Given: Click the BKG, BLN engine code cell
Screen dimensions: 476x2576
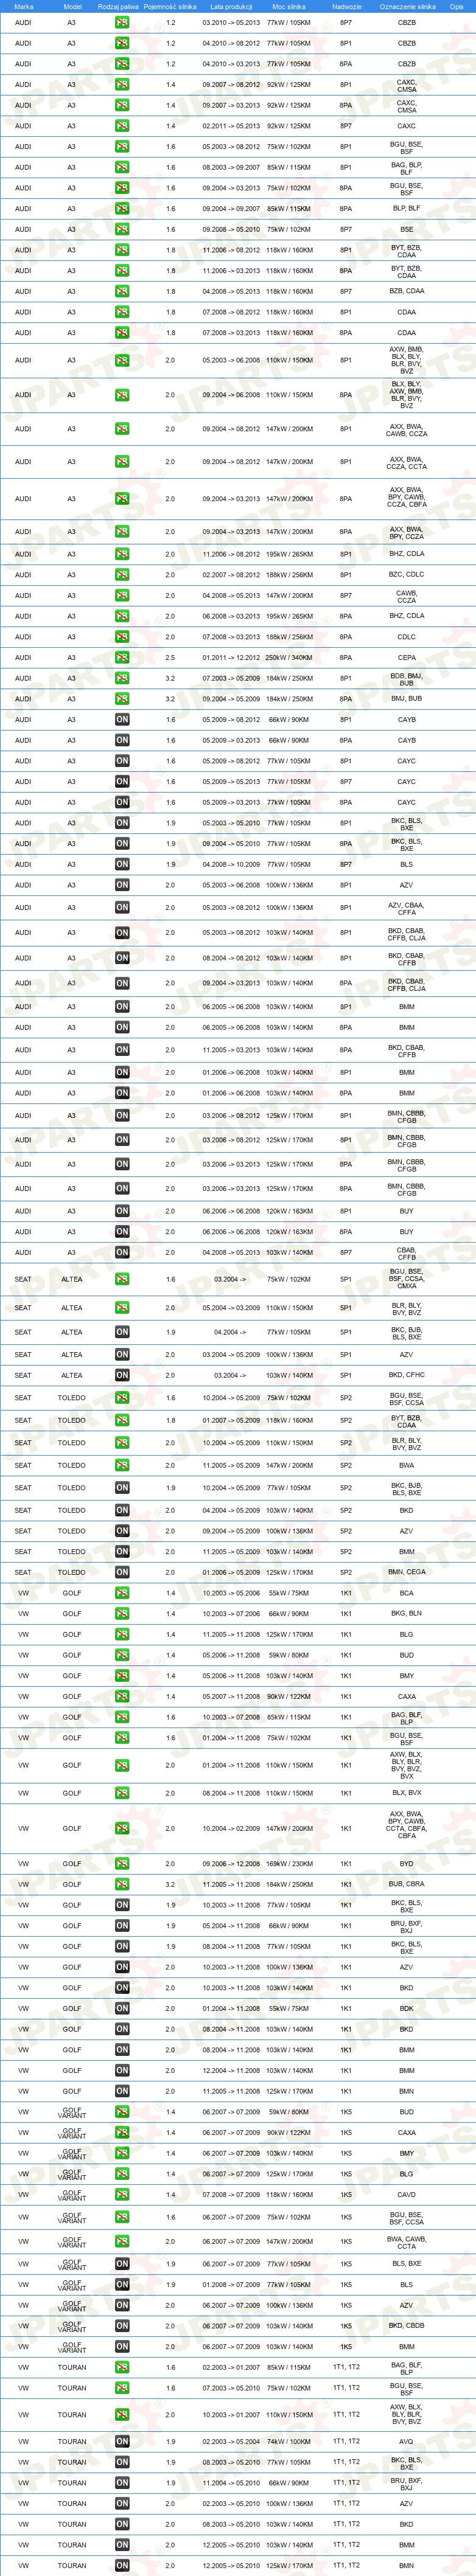Looking at the screenshot, I should coord(406,1614).
